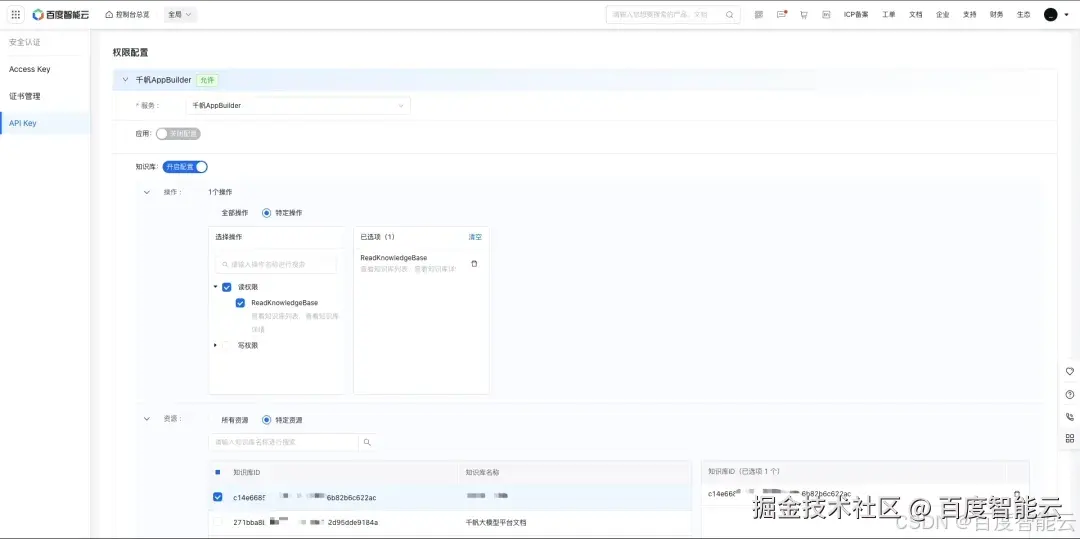Delete ReadKnowledgeBase from selected items
The image size is (1080, 539).
click(x=474, y=264)
